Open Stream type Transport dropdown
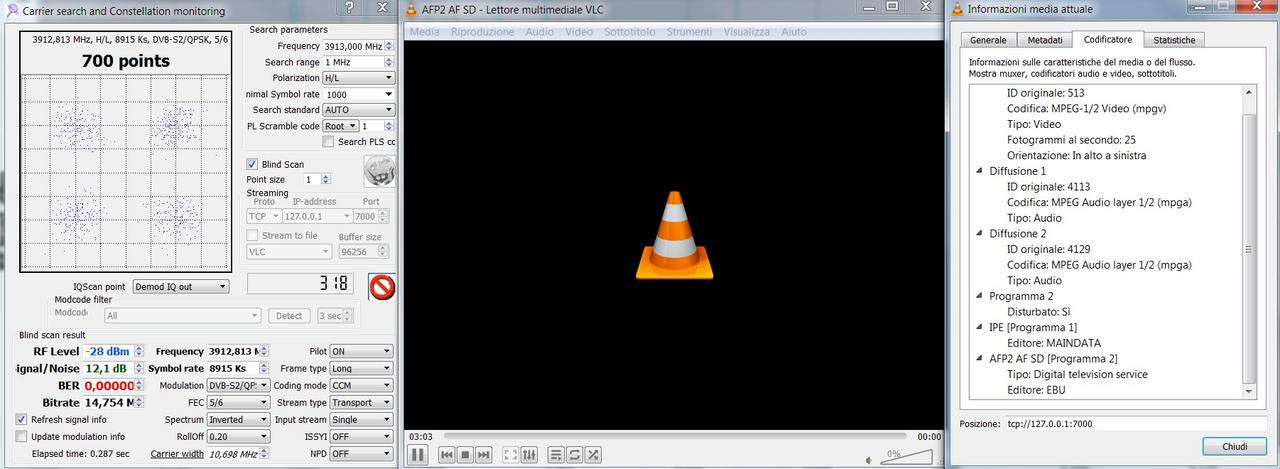Viewport: 1280px width, 469px height. coord(361,402)
